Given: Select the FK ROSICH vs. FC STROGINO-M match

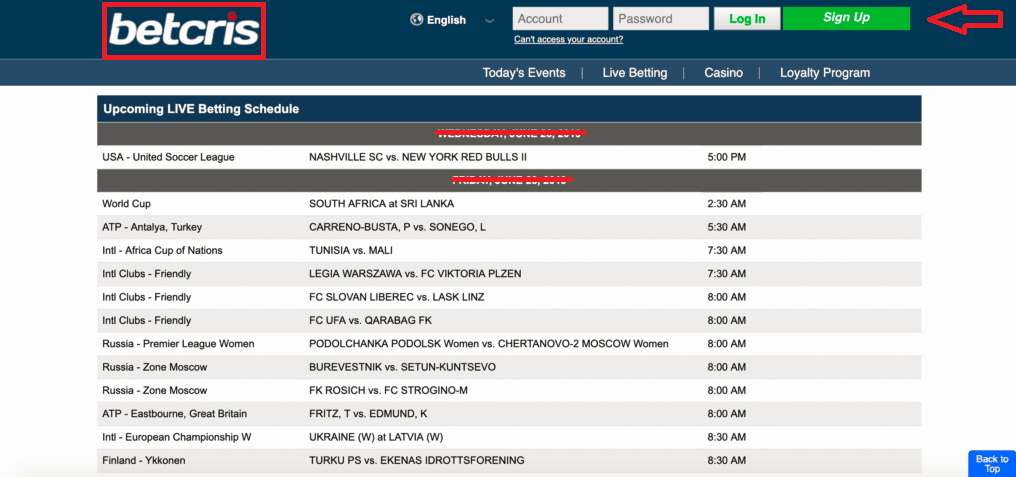Looking at the screenshot, I should pos(388,390).
